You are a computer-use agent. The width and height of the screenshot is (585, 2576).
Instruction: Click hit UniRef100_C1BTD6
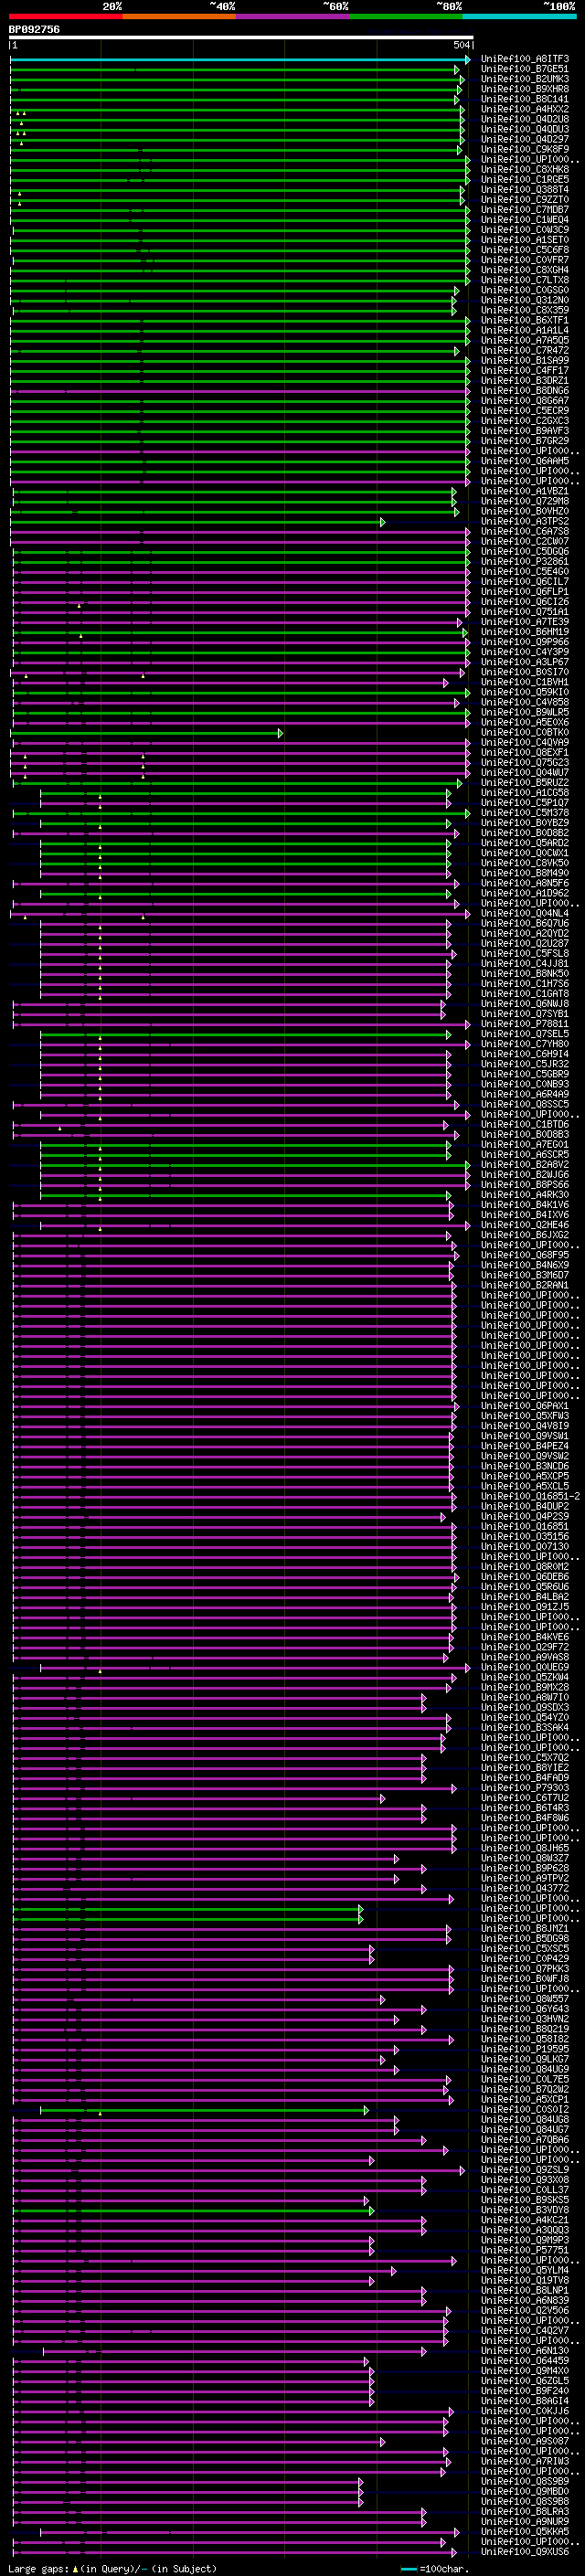coord(524,1125)
